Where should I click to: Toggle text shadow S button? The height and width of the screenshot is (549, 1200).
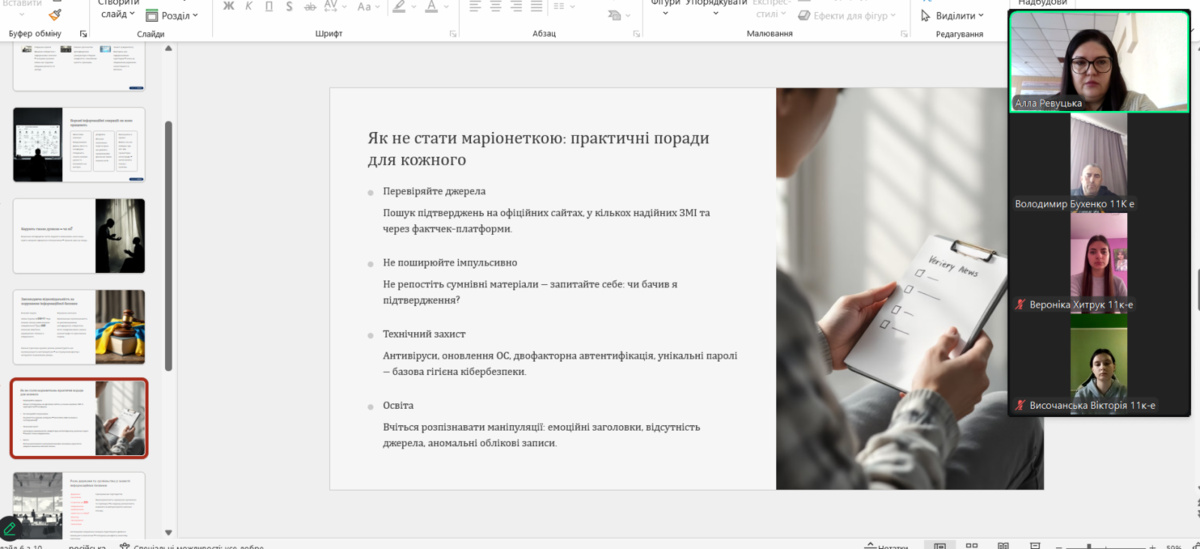(x=289, y=7)
